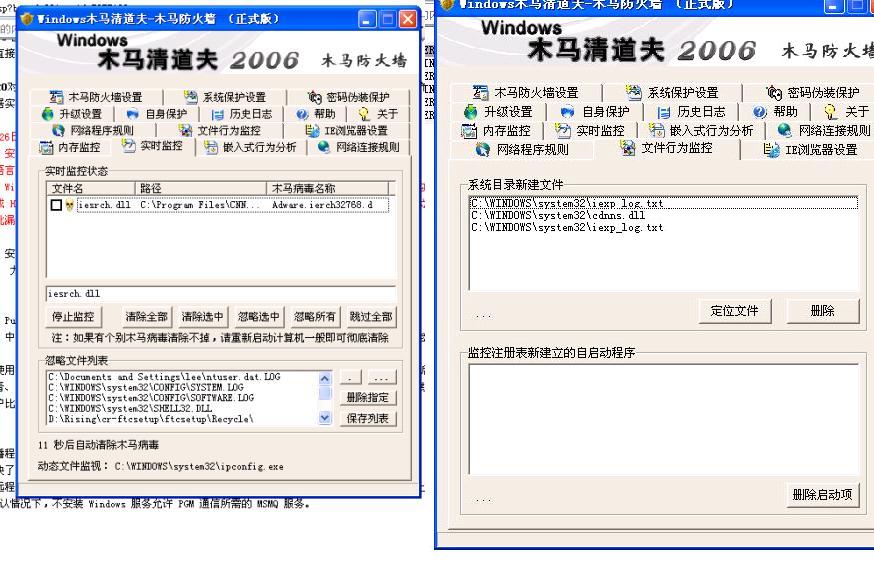Click 自身保护 icon in right window
Image resolution: width=874 pixels, height=567 pixels.
pos(567,112)
